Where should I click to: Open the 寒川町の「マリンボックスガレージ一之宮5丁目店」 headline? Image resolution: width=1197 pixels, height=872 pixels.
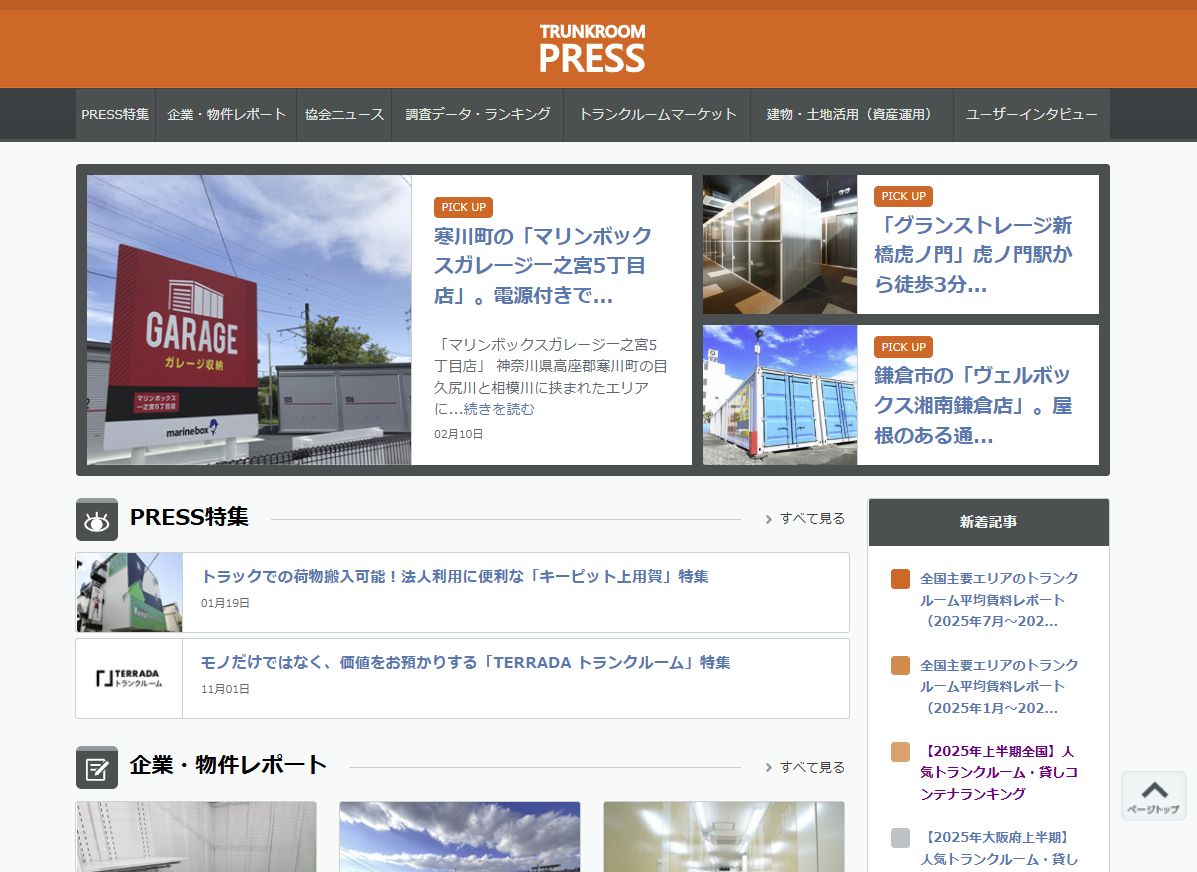pyautogui.click(x=543, y=266)
